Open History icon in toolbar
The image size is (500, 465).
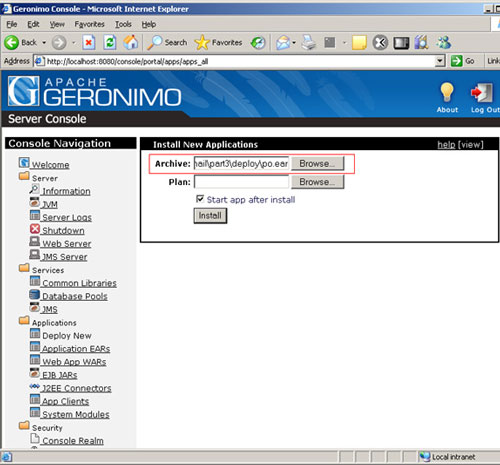[x=258, y=43]
